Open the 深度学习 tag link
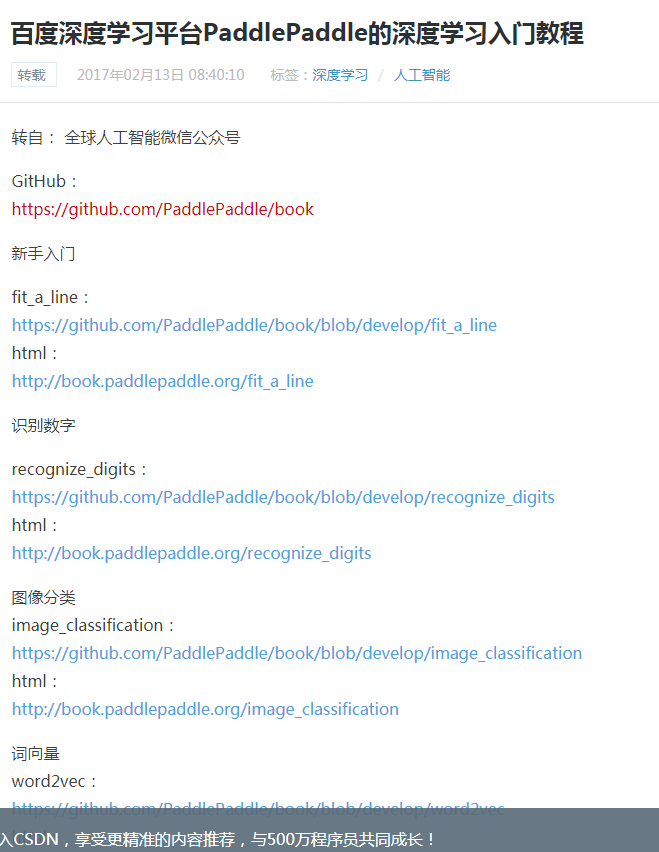The width and height of the screenshot is (659, 852). pyautogui.click(x=340, y=75)
